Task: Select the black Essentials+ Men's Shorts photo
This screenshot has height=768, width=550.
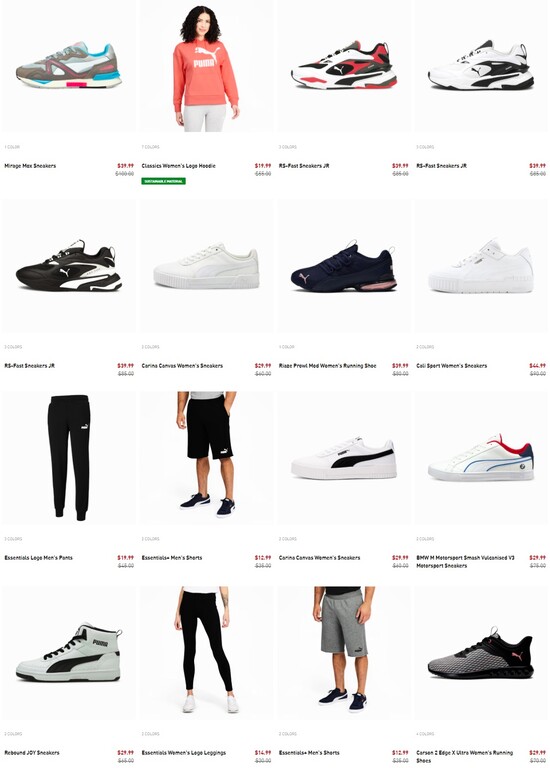Action: (x=206, y=457)
